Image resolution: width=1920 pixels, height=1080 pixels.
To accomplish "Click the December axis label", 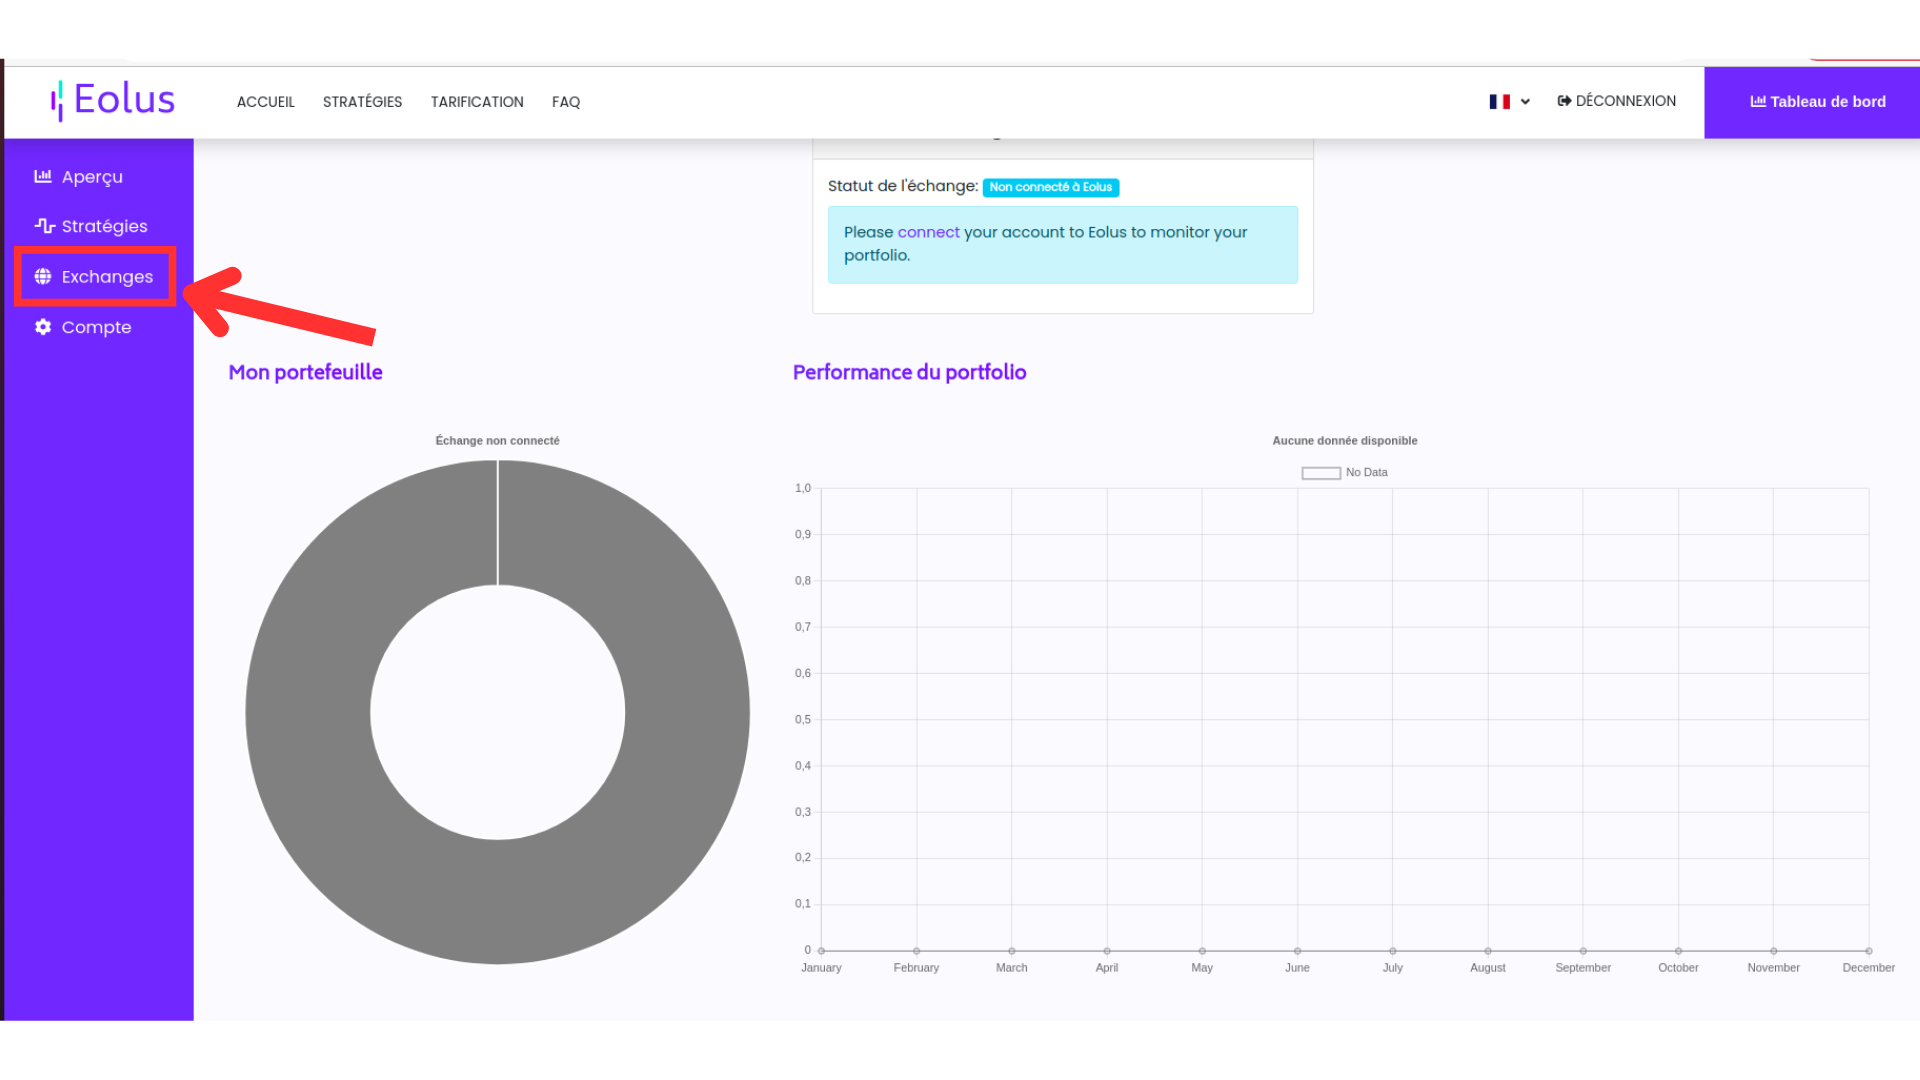I will (x=1868, y=967).
